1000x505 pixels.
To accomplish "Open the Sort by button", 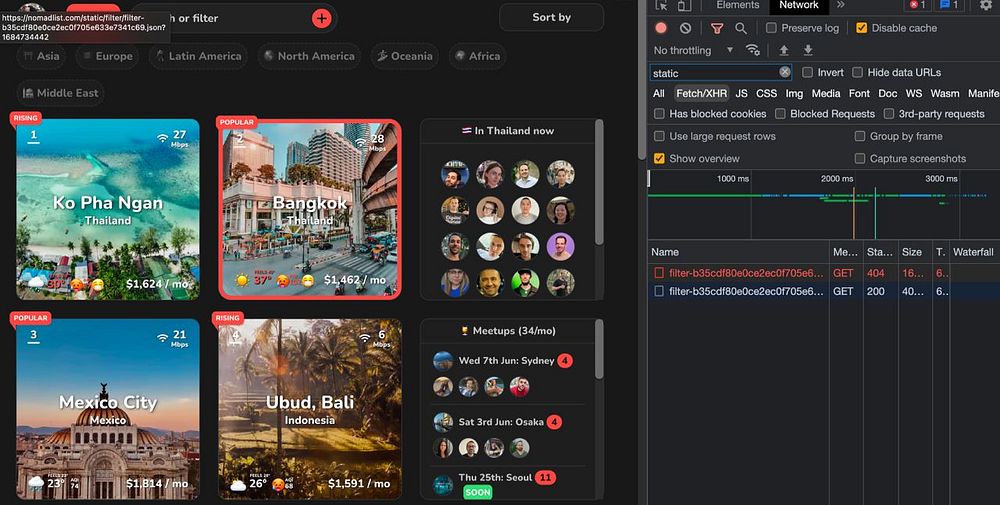I will (x=552, y=17).
